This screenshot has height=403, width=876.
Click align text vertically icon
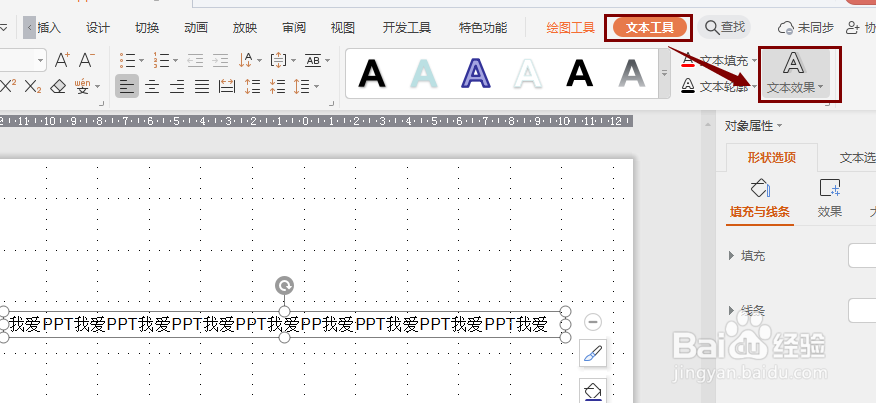coord(278,60)
